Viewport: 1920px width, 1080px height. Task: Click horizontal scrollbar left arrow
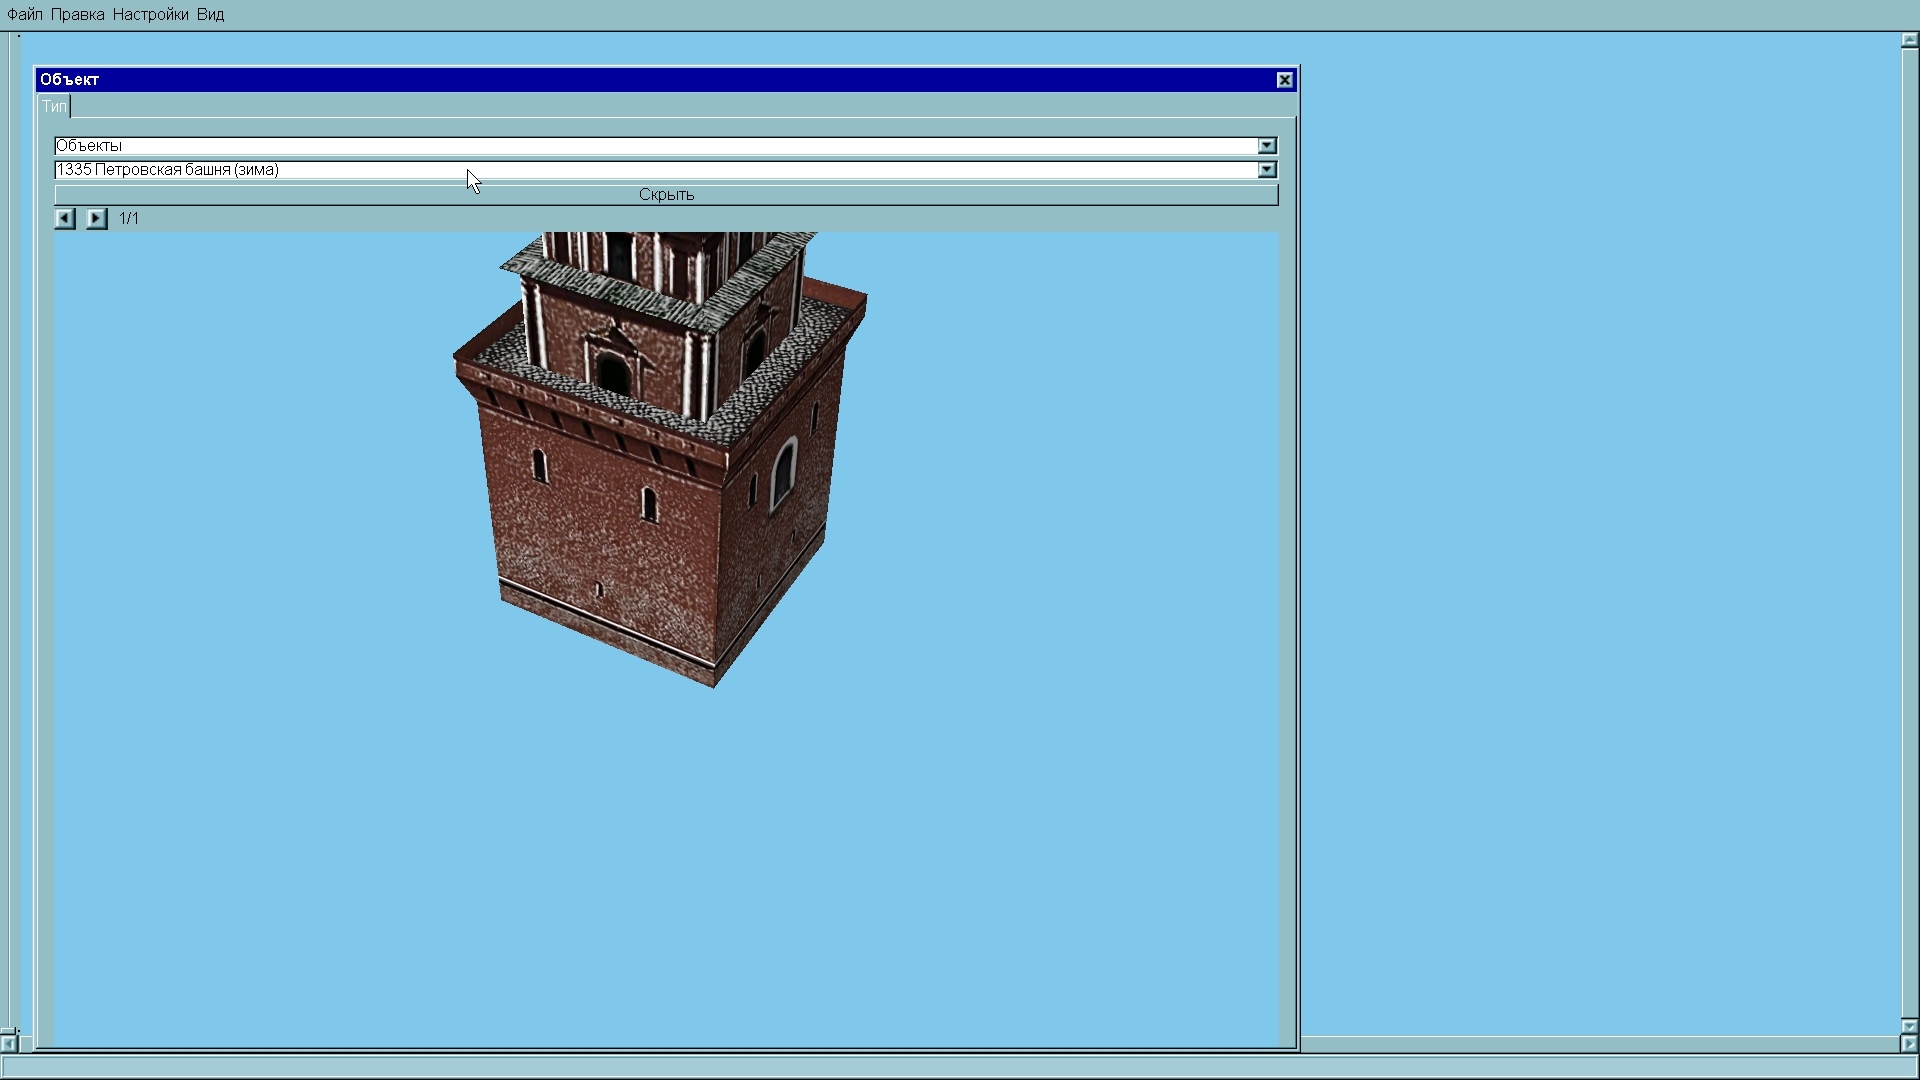9,1044
